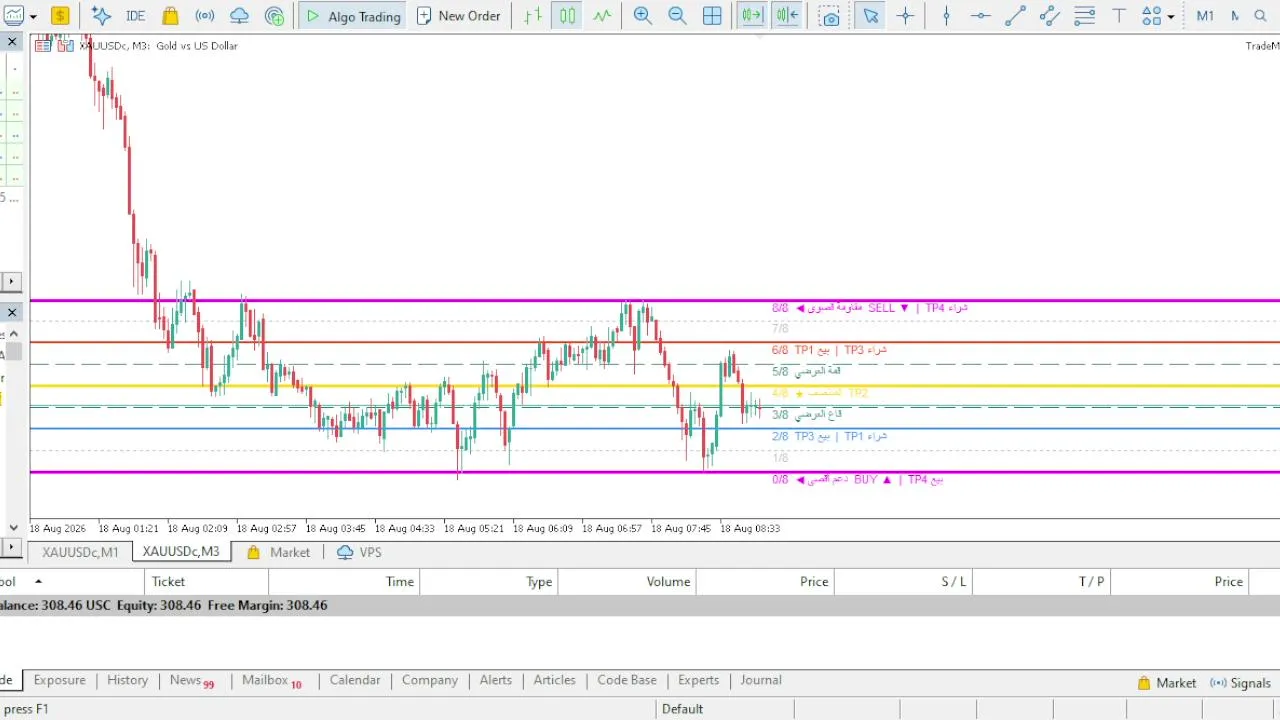Click the gold dollar sign icon

tap(60, 16)
